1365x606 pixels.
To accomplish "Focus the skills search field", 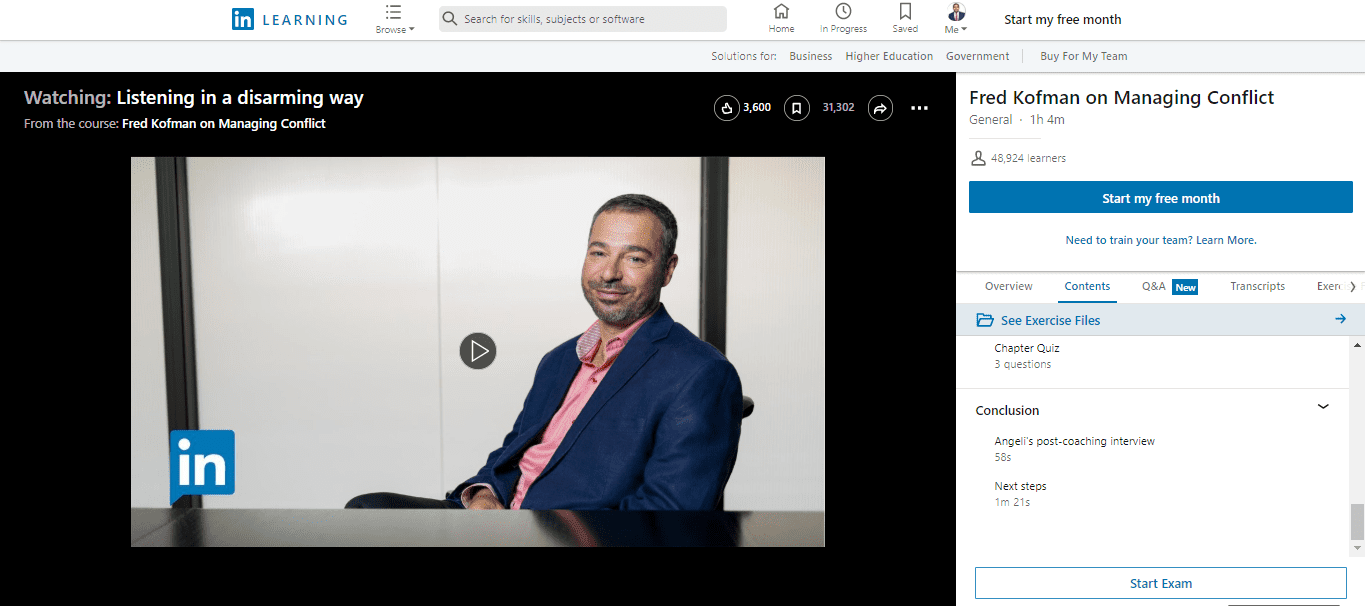I will point(583,19).
